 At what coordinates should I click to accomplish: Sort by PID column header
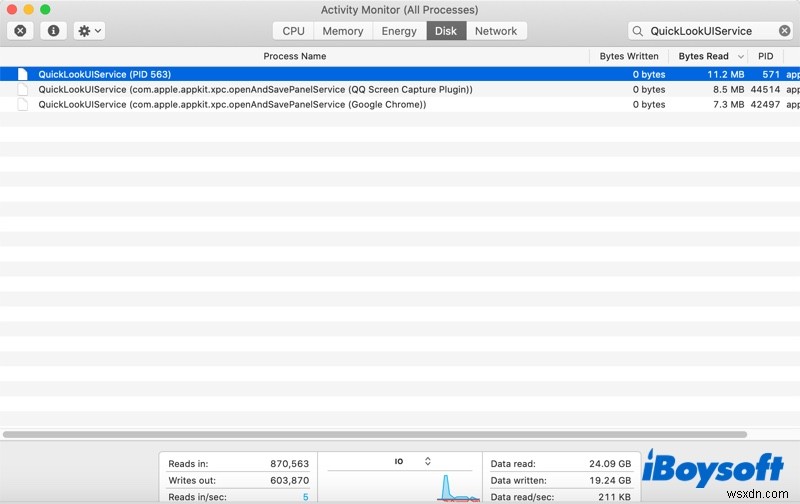point(765,56)
